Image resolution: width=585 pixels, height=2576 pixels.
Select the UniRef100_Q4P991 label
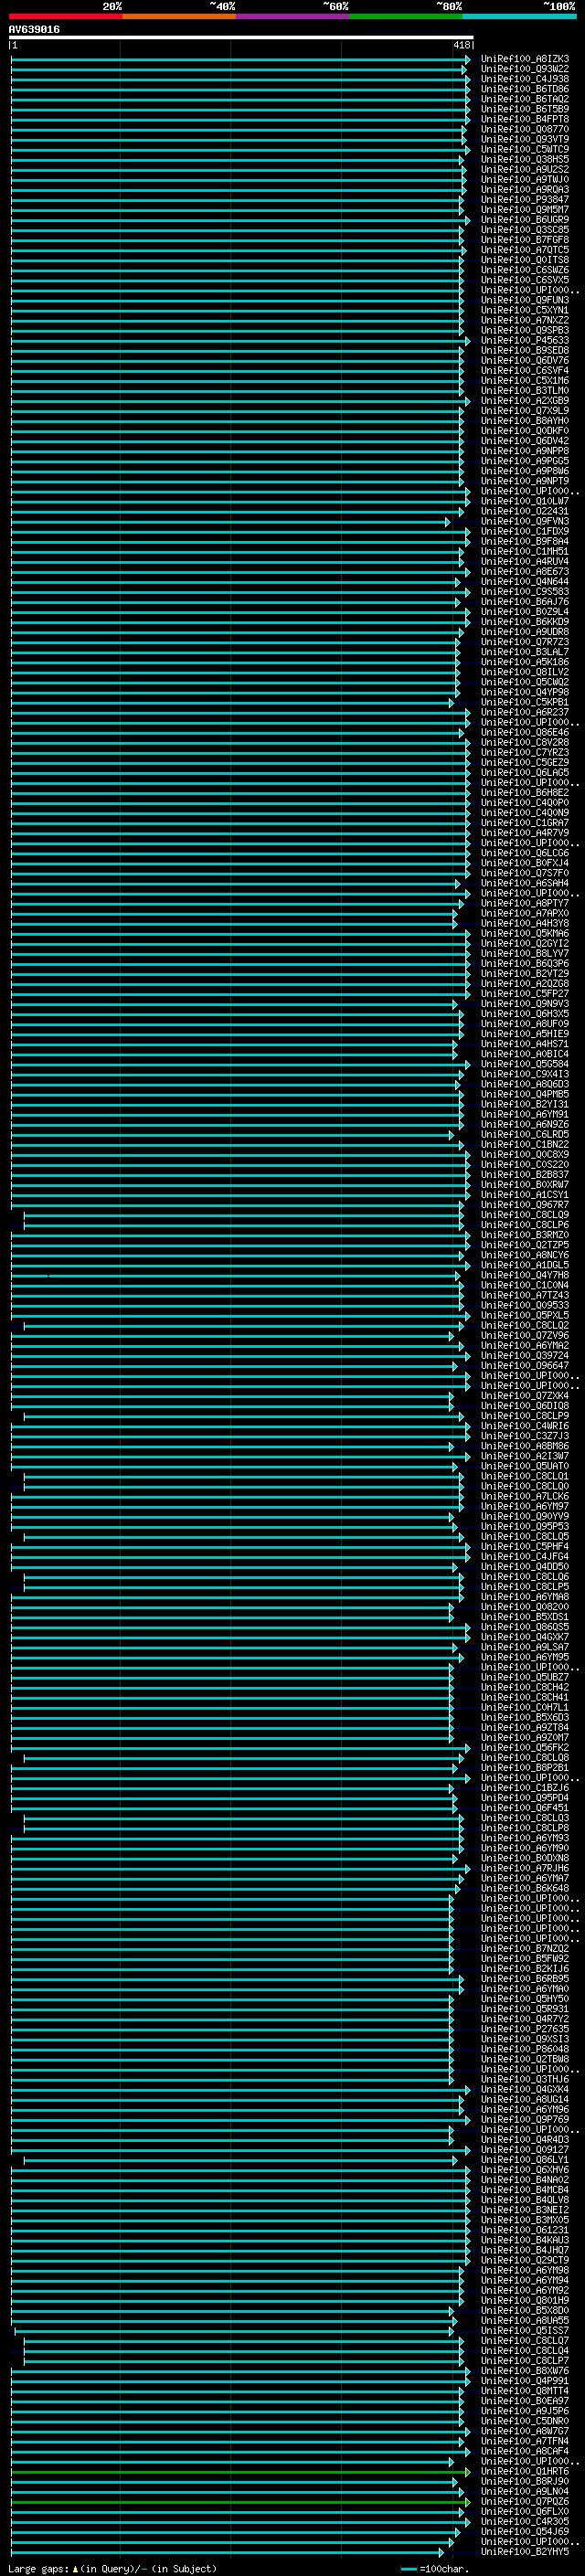525,2381
